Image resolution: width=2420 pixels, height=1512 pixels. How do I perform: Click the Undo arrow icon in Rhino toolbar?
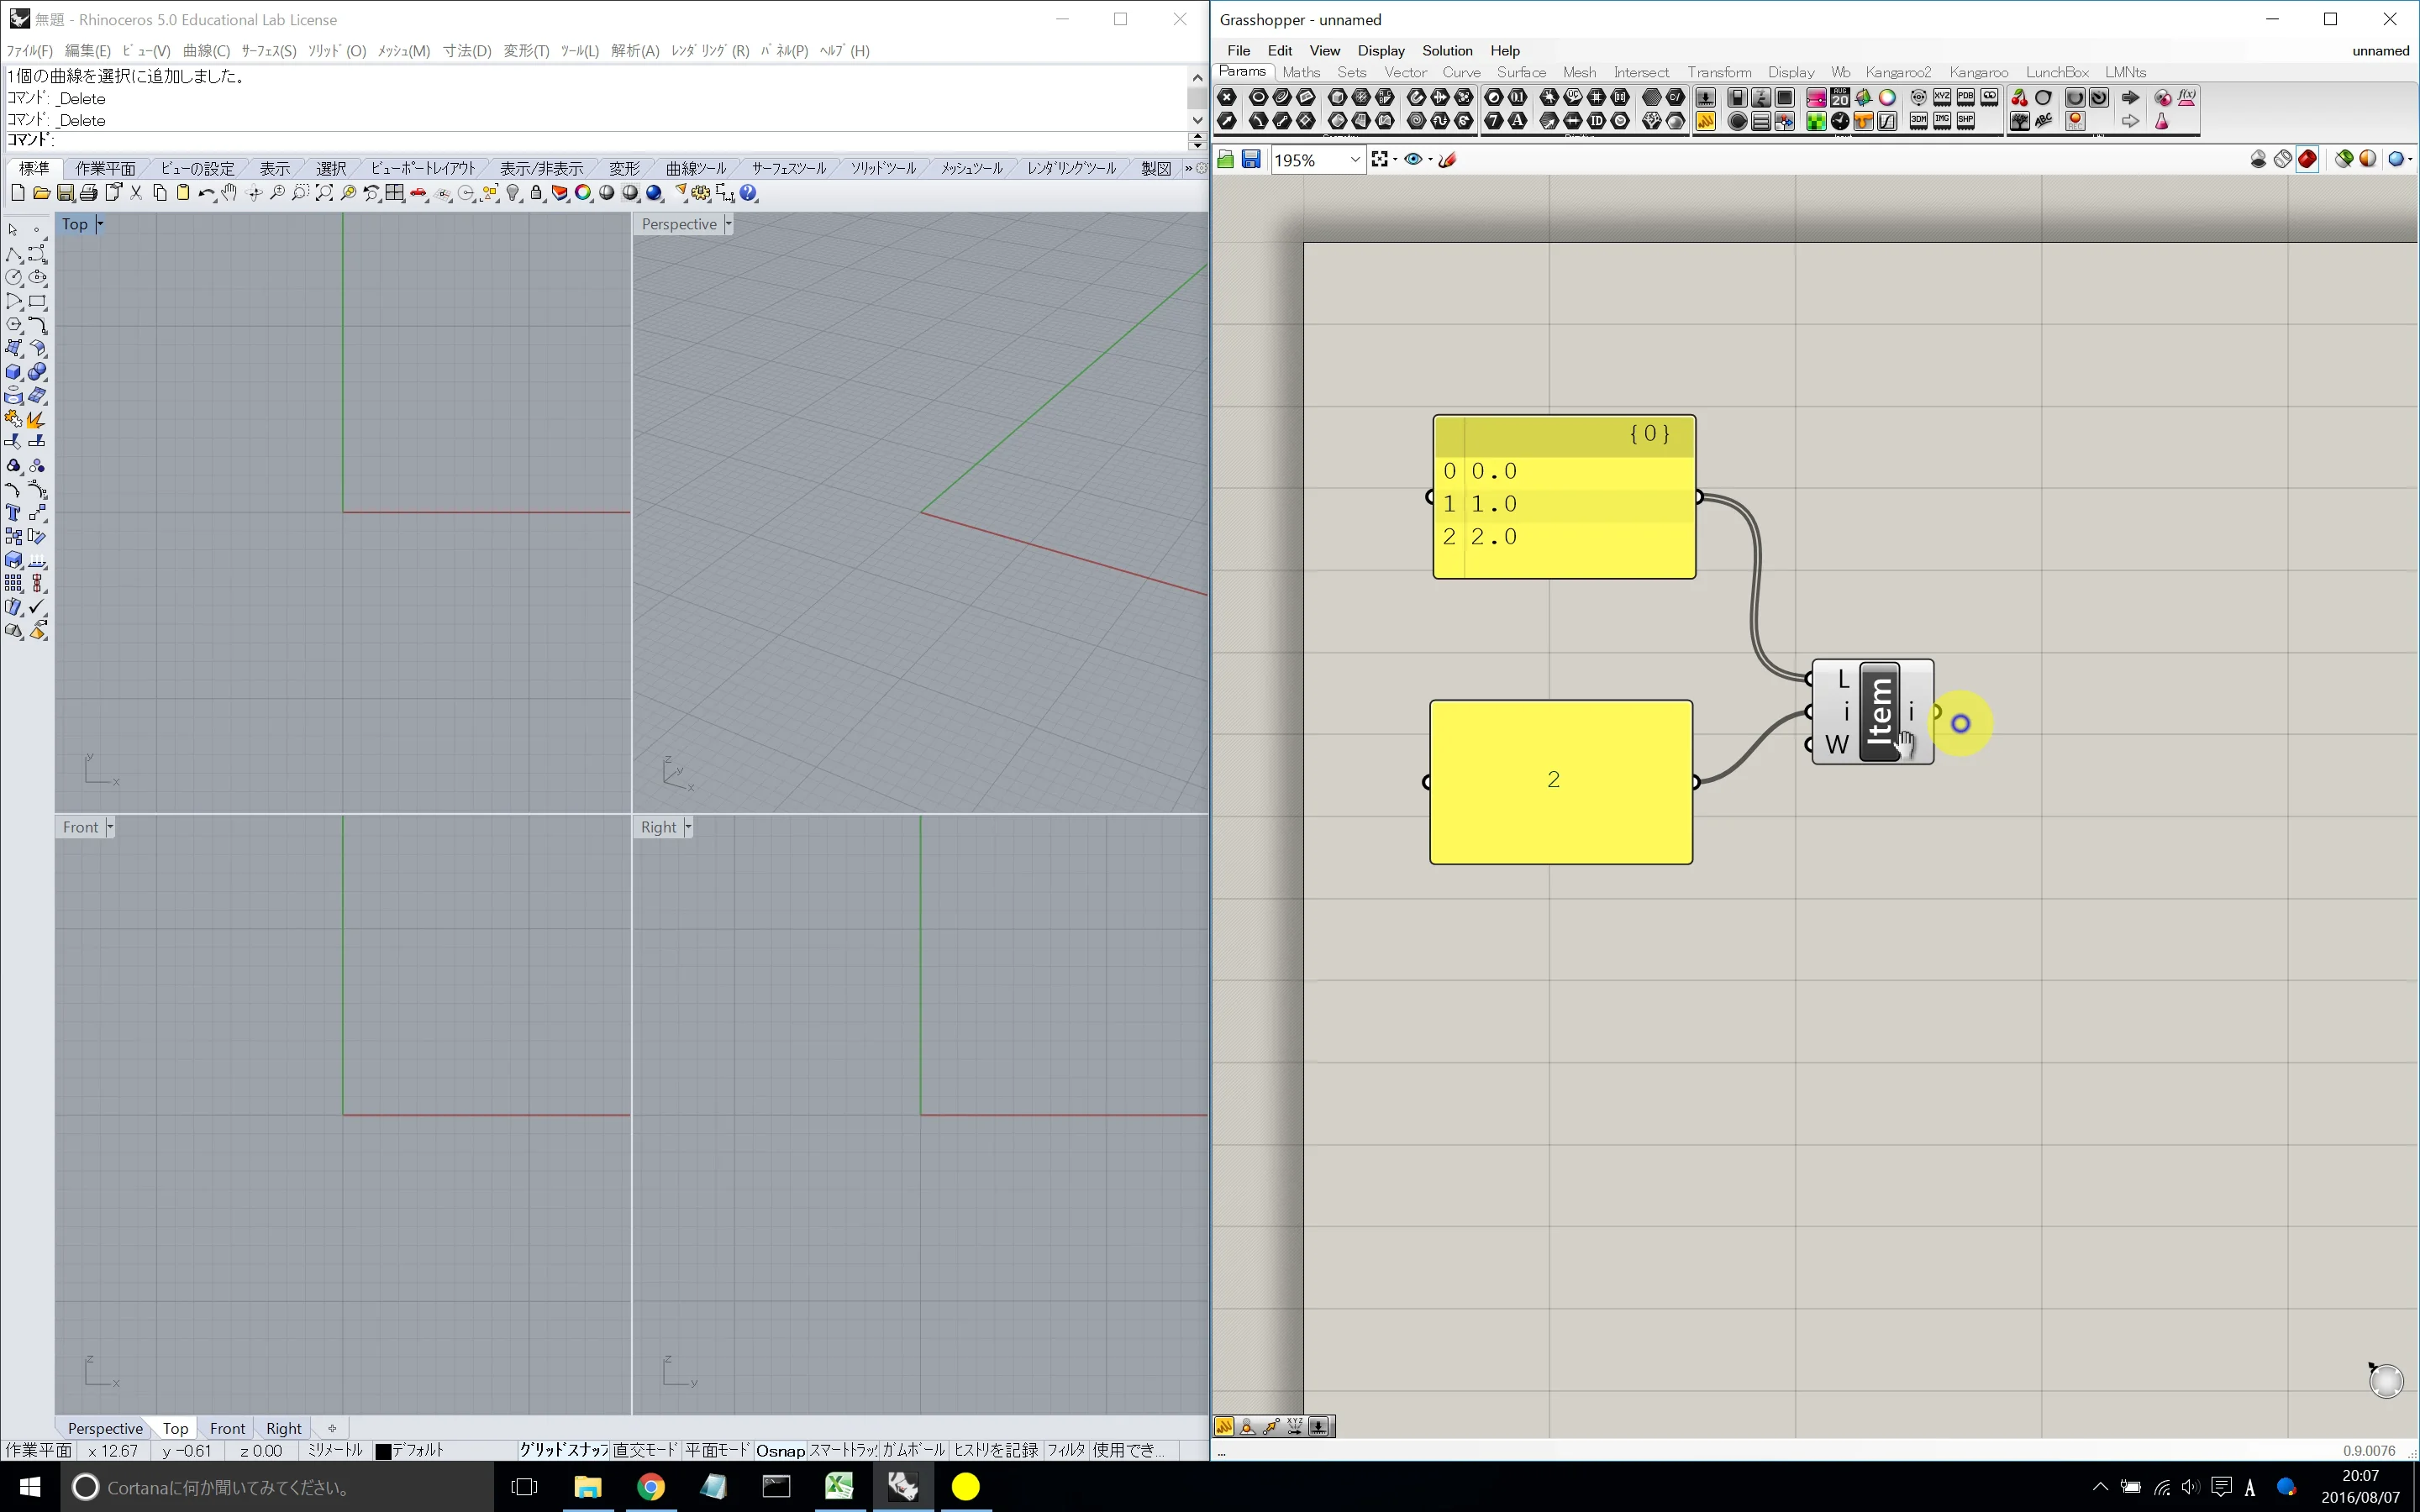point(206,193)
